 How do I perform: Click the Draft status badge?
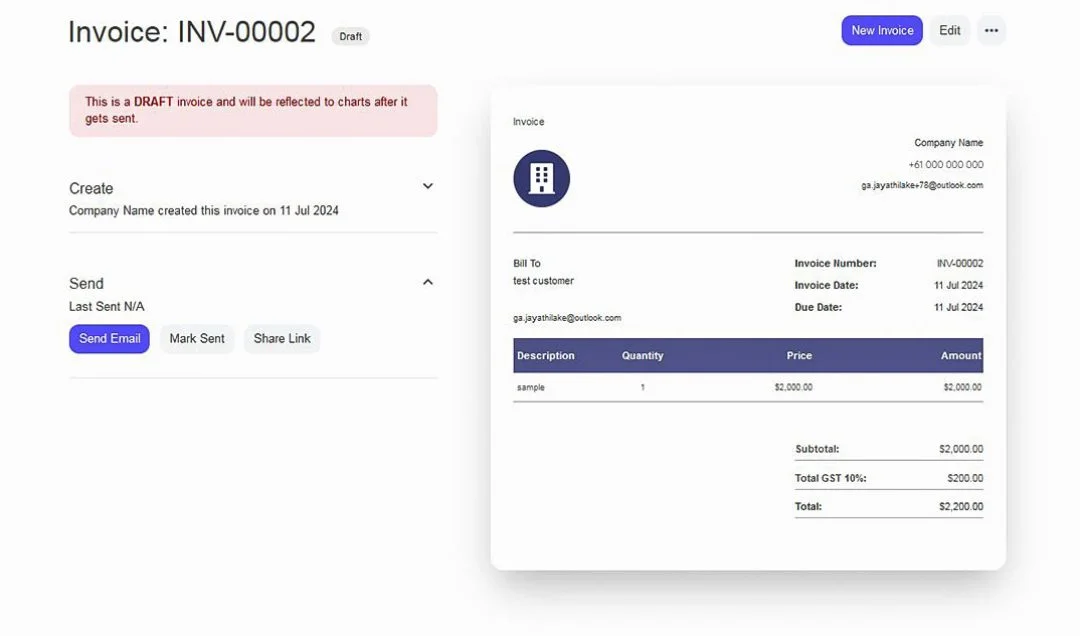[x=350, y=37]
